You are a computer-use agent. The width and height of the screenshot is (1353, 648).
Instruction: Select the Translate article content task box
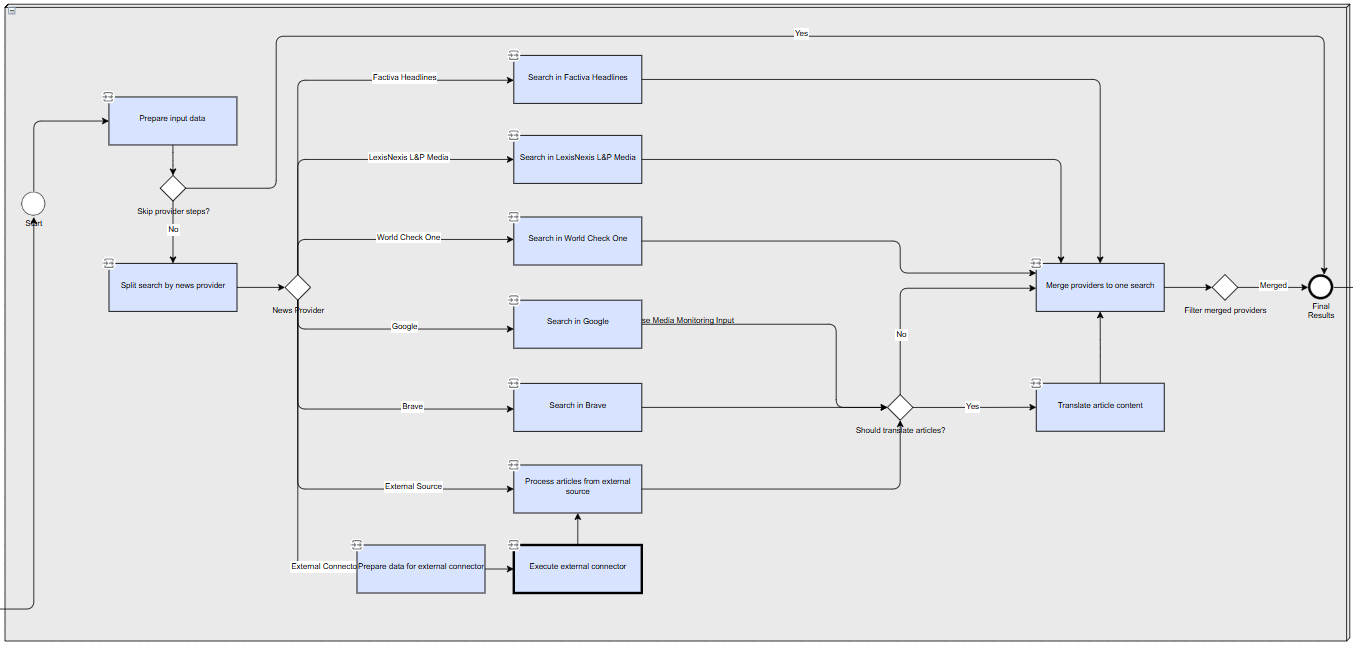(x=1100, y=407)
